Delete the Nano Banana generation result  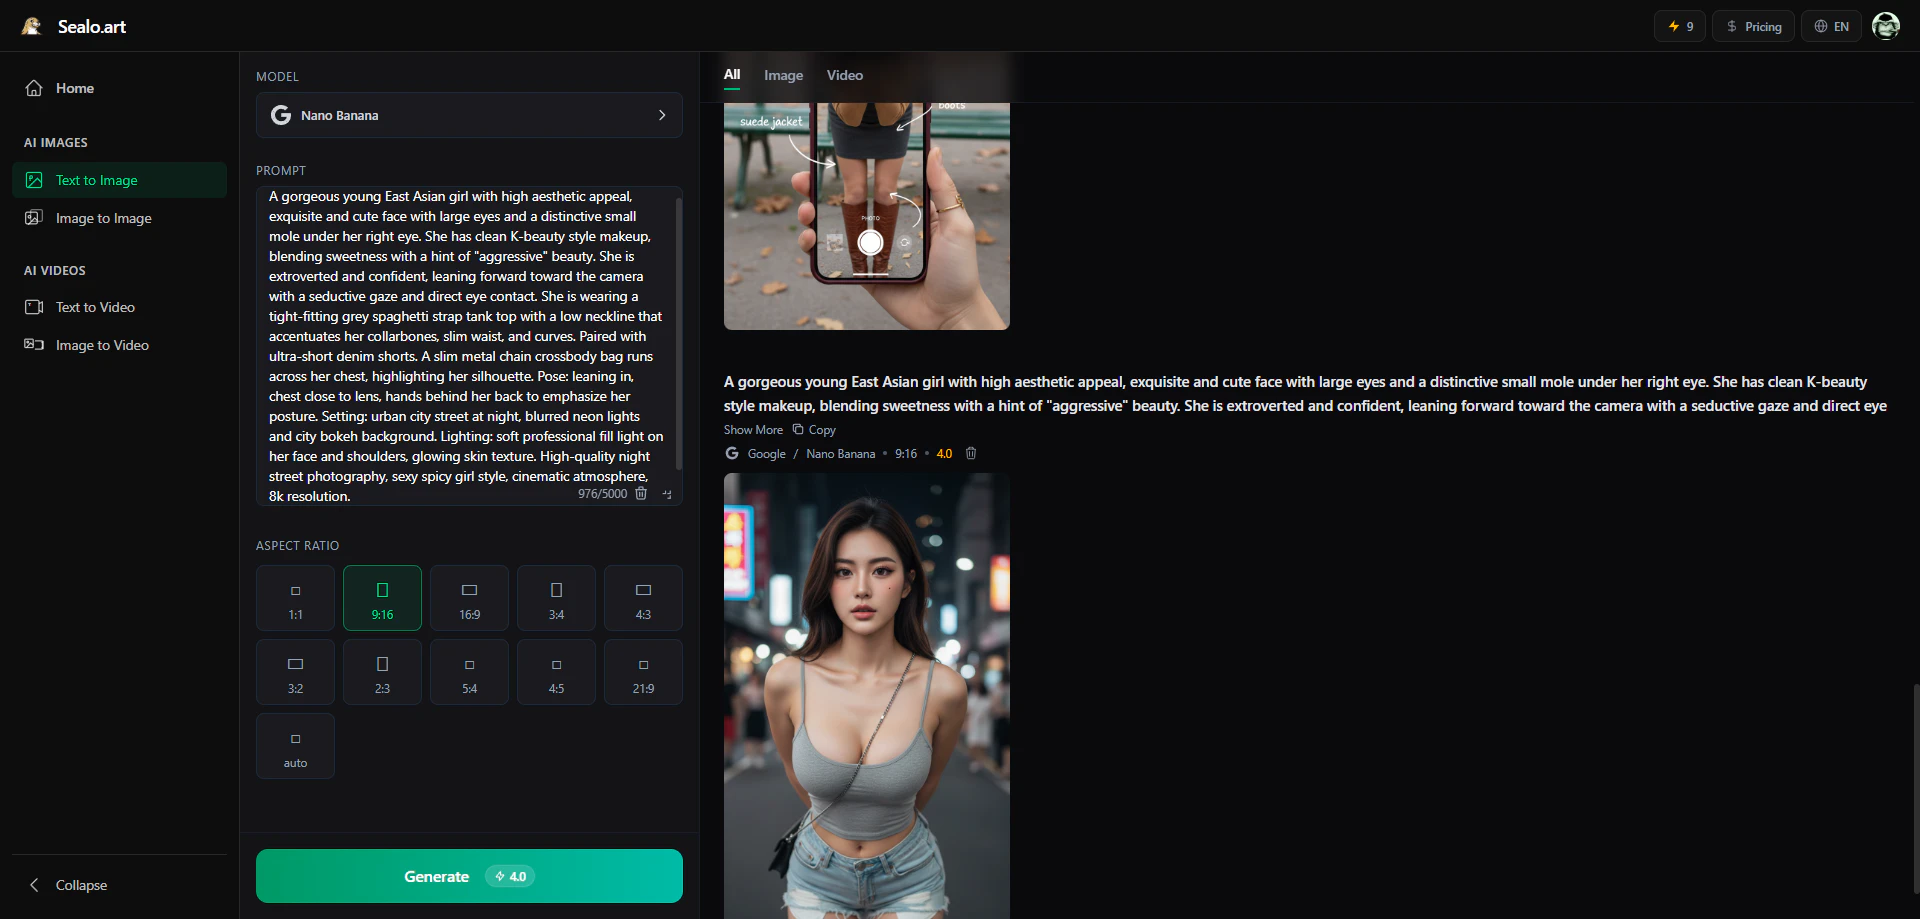pyautogui.click(x=970, y=453)
